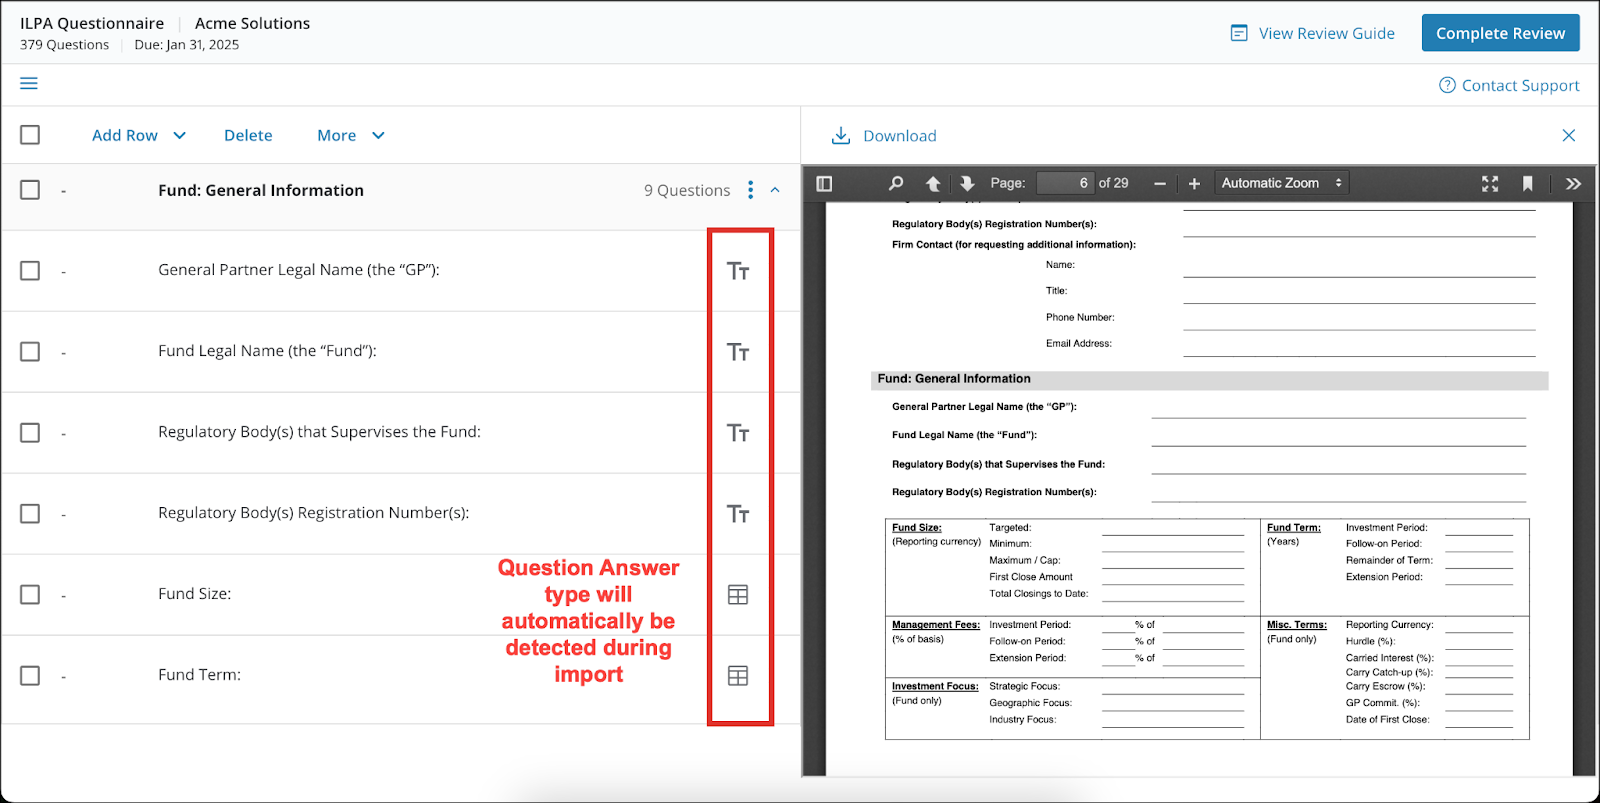Viewport: 1600px width, 803px height.
Task: Click the Contact Support link
Action: point(1521,85)
